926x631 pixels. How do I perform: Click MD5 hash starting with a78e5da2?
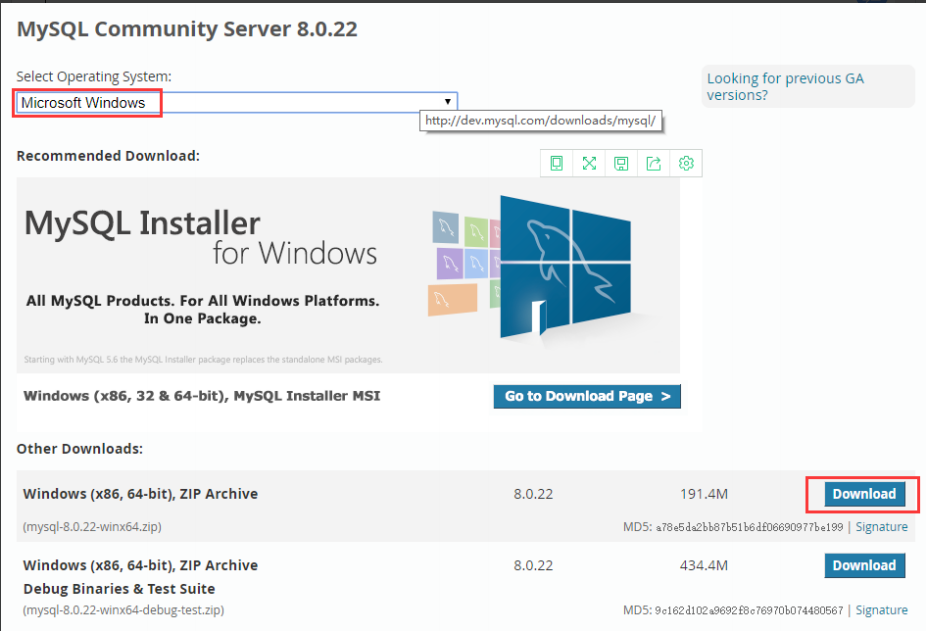[x=749, y=527]
